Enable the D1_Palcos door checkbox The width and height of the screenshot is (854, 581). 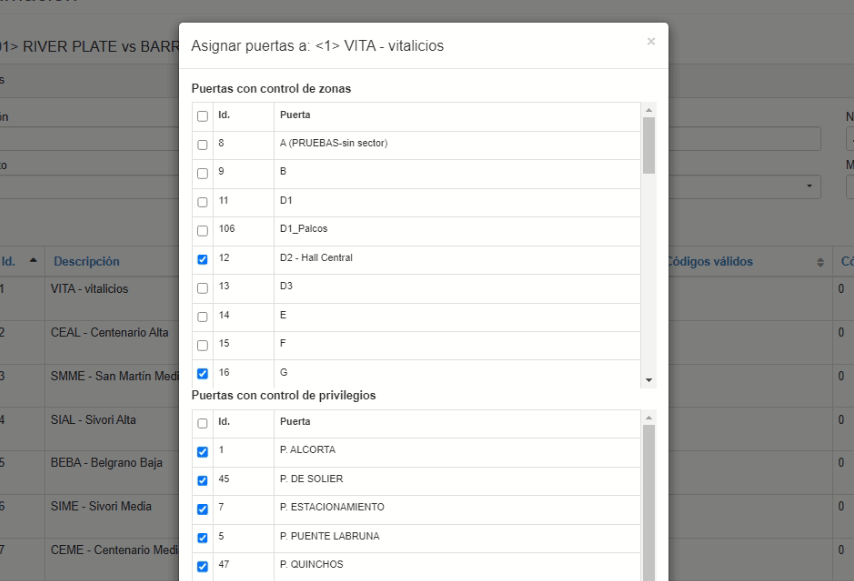(x=203, y=231)
